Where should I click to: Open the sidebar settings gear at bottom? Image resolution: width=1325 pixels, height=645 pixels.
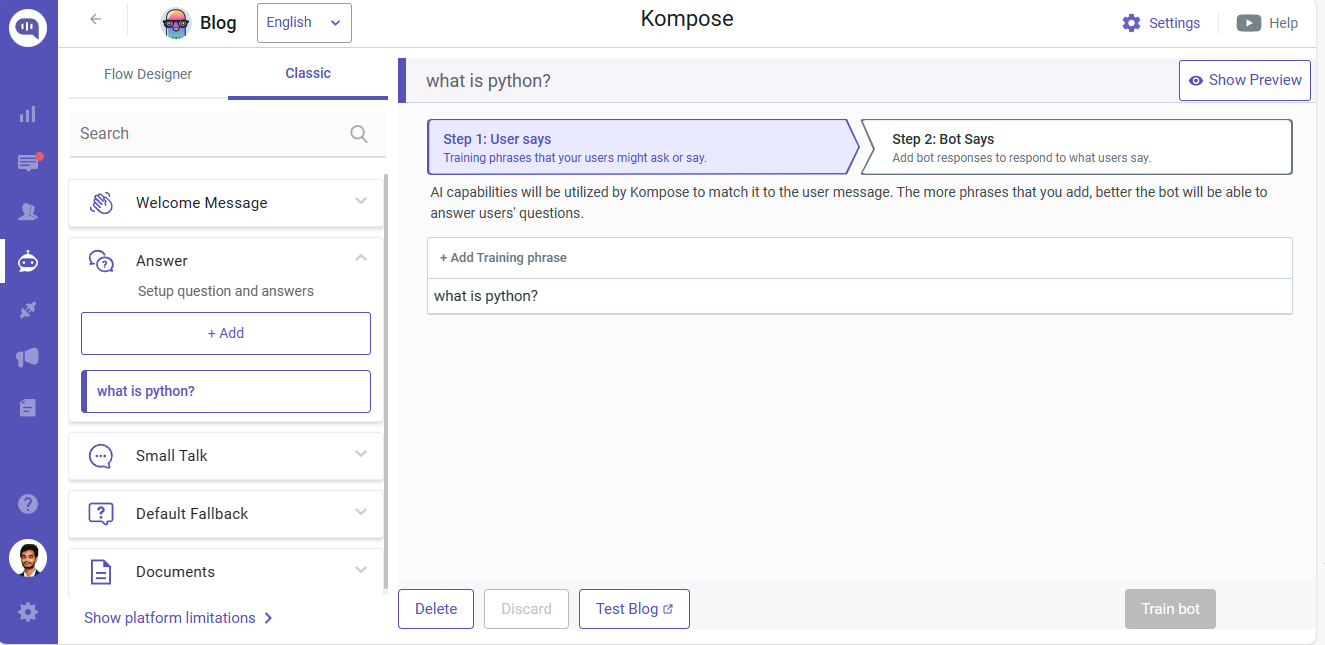coord(28,612)
